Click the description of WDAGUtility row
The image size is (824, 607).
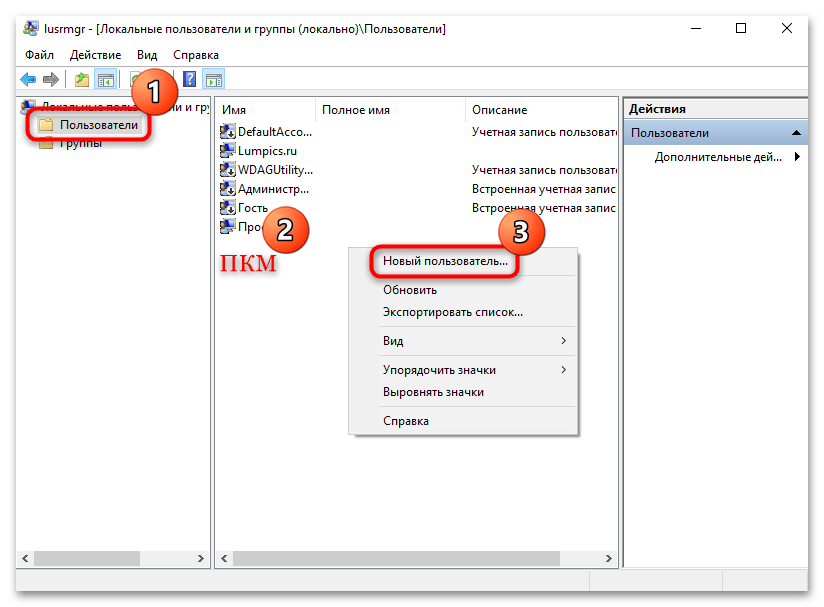pos(544,170)
